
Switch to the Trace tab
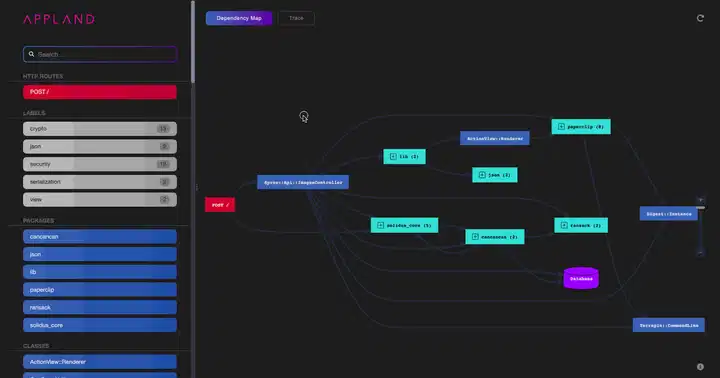pyautogui.click(x=296, y=18)
